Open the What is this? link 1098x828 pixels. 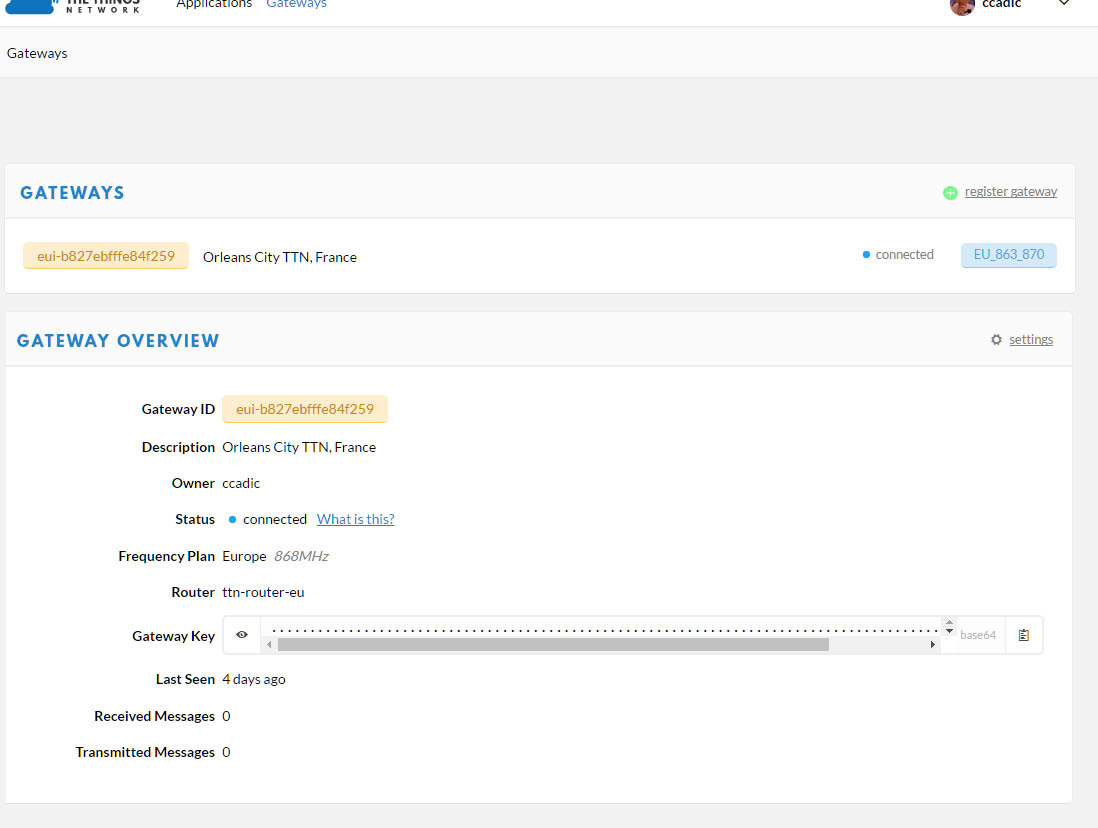click(356, 519)
